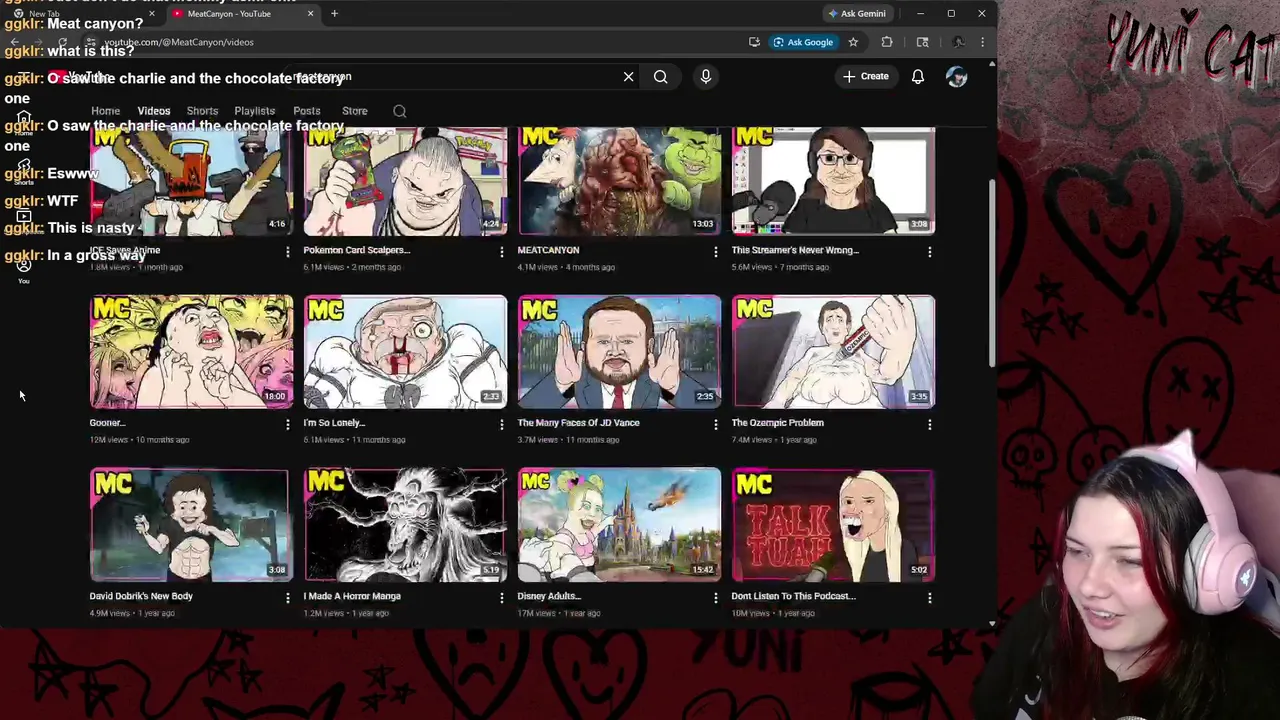
Task: Open options for The Ozempic Problem video
Action: [930, 424]
